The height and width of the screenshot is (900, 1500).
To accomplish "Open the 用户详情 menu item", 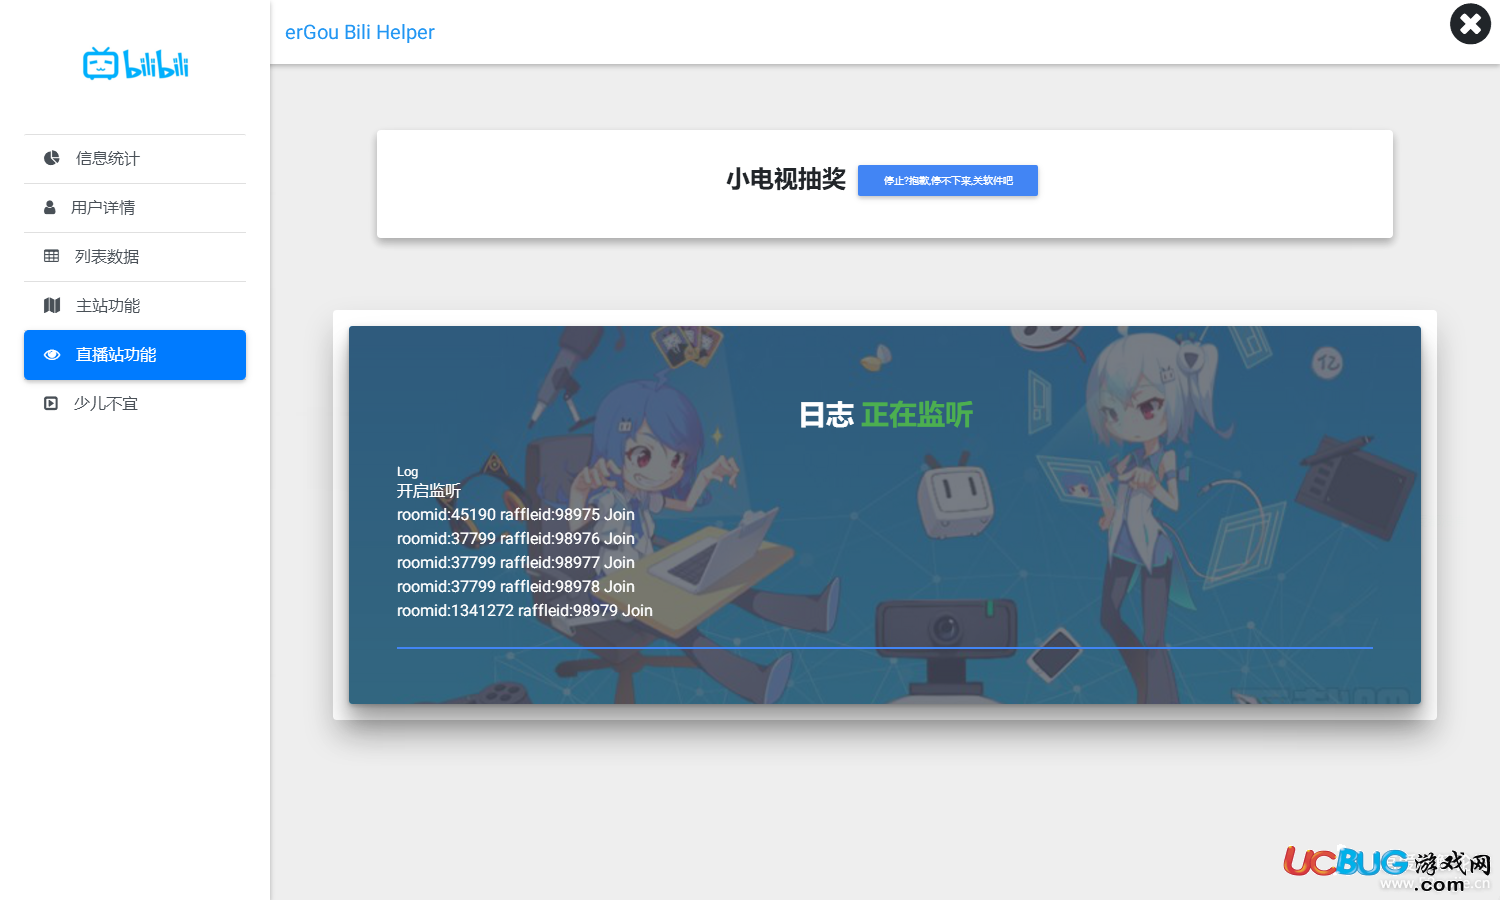I will click(x=135, y=208).
